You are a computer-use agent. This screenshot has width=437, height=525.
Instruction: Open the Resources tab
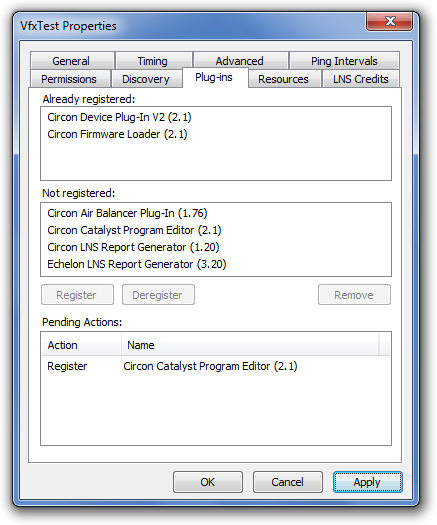[284, 79]
